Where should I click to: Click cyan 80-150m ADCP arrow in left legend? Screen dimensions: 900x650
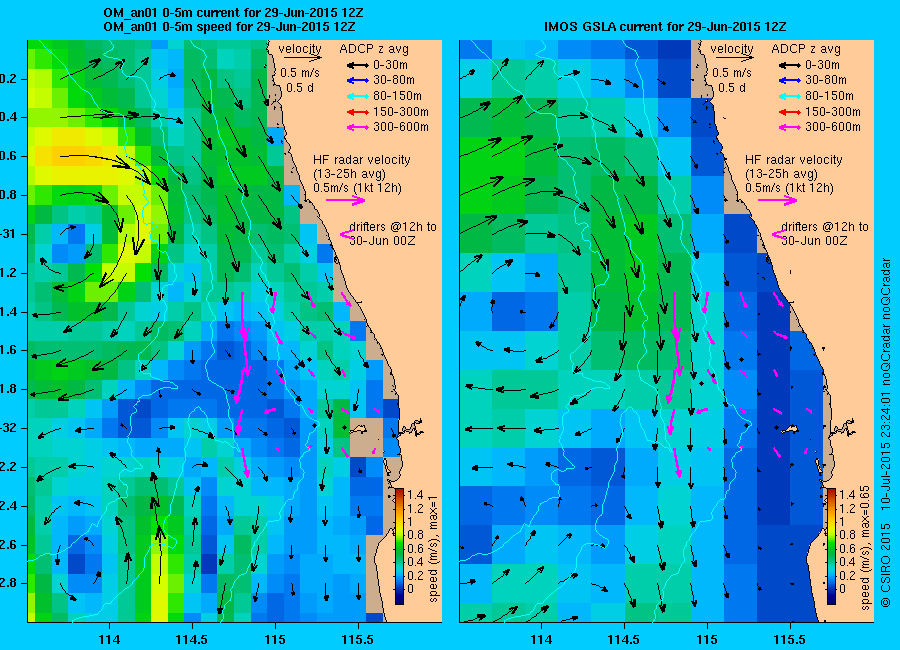click(358, 96)
